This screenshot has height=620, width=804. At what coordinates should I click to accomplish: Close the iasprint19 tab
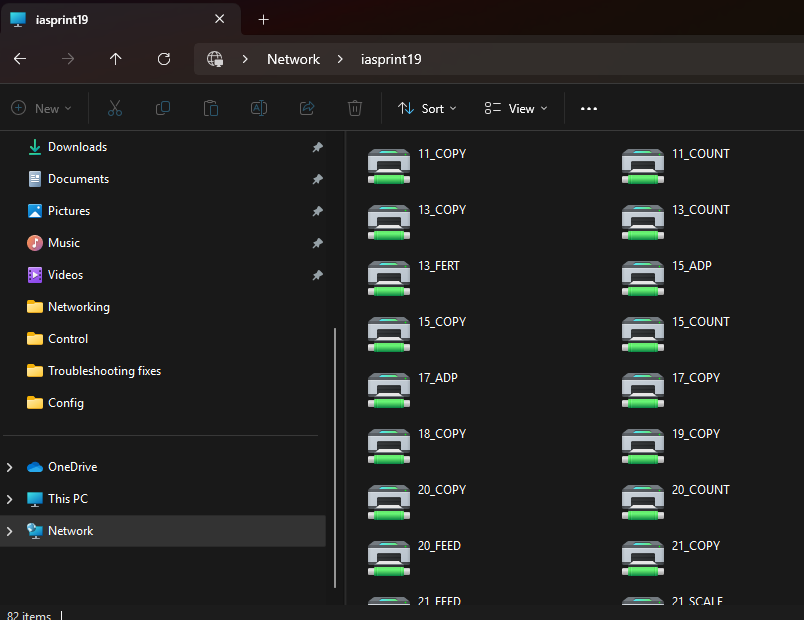tap(219, 19)
